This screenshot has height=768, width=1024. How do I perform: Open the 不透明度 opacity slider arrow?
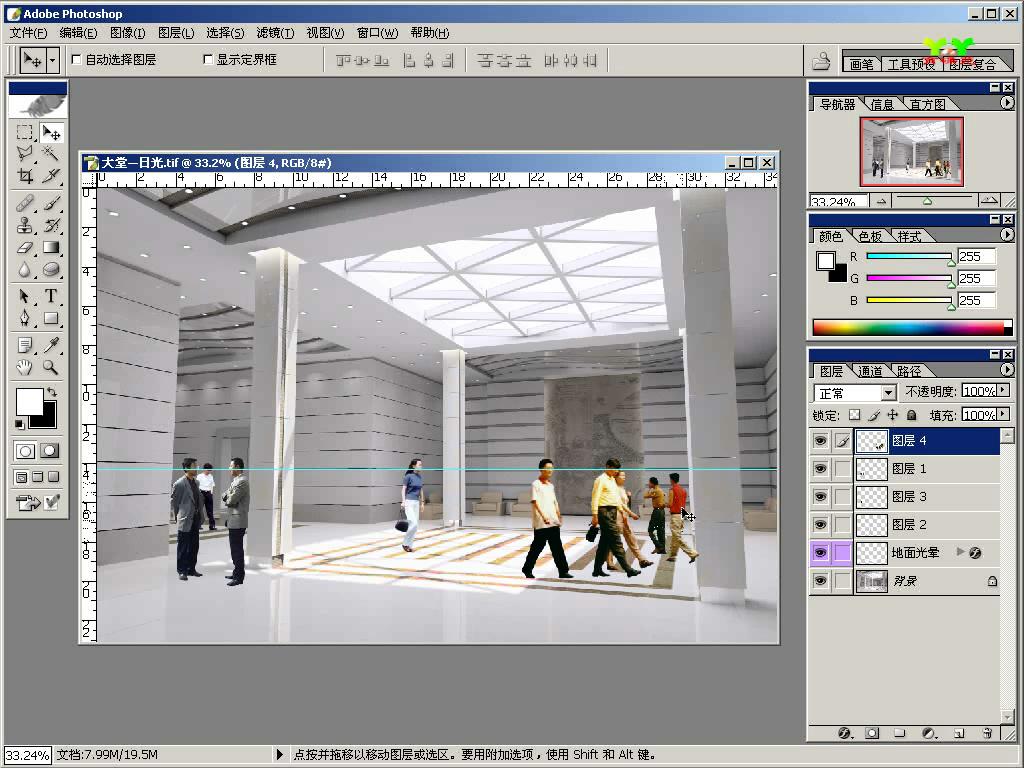1003,391
